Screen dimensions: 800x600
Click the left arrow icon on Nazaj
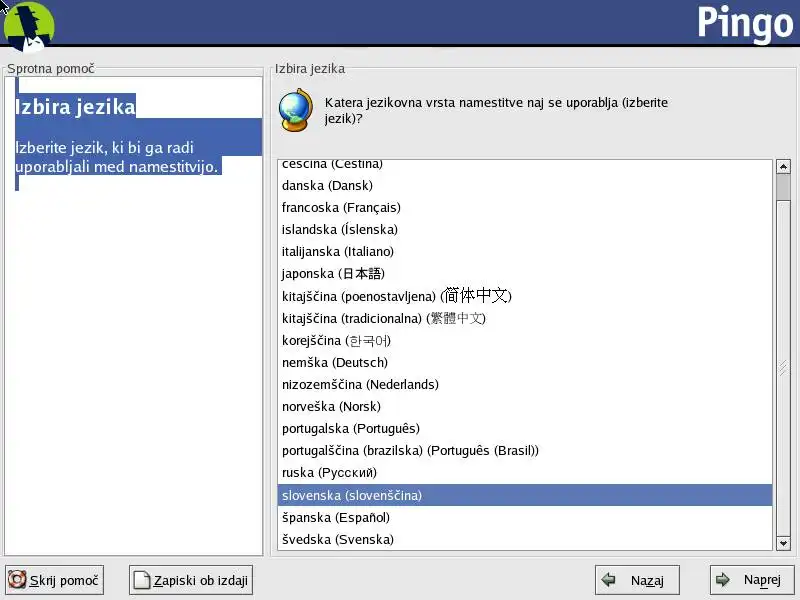[608, 580]
